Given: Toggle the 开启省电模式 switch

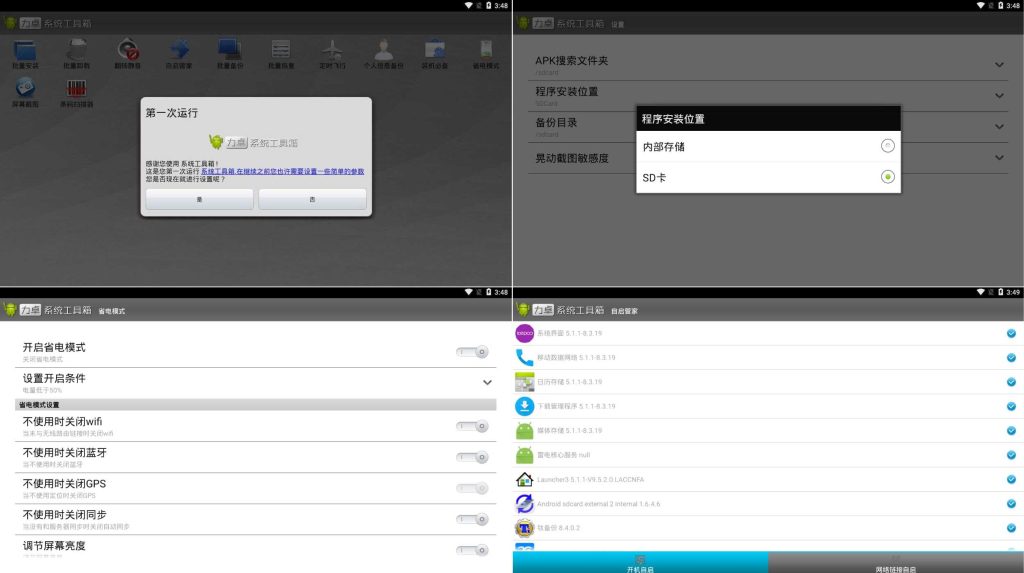Looking at the screenshot, I should coord(472,352).
